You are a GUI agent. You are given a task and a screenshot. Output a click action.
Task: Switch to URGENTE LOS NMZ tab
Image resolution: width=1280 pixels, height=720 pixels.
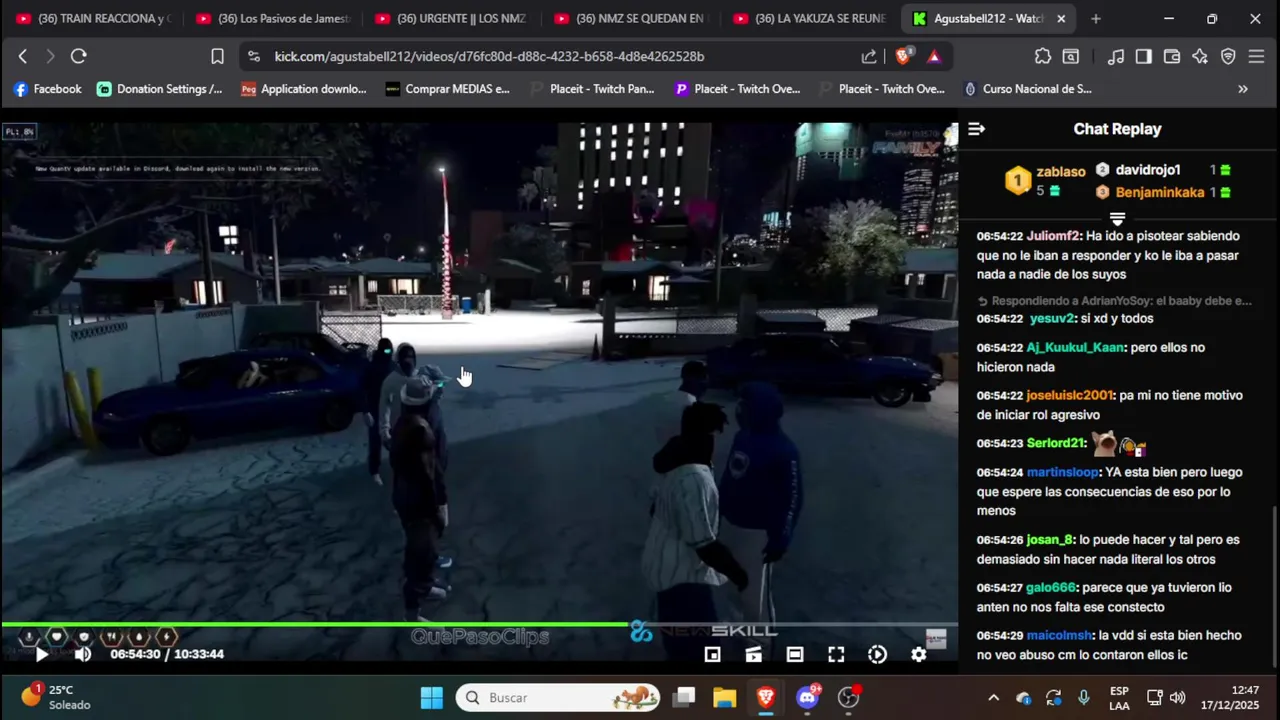[451, 19]
